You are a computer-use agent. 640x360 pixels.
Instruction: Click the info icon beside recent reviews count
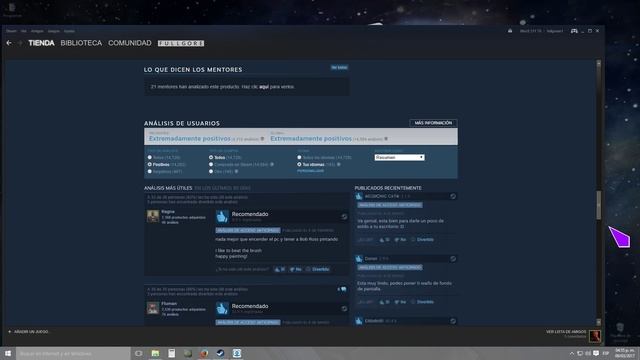tap(262, 139)
